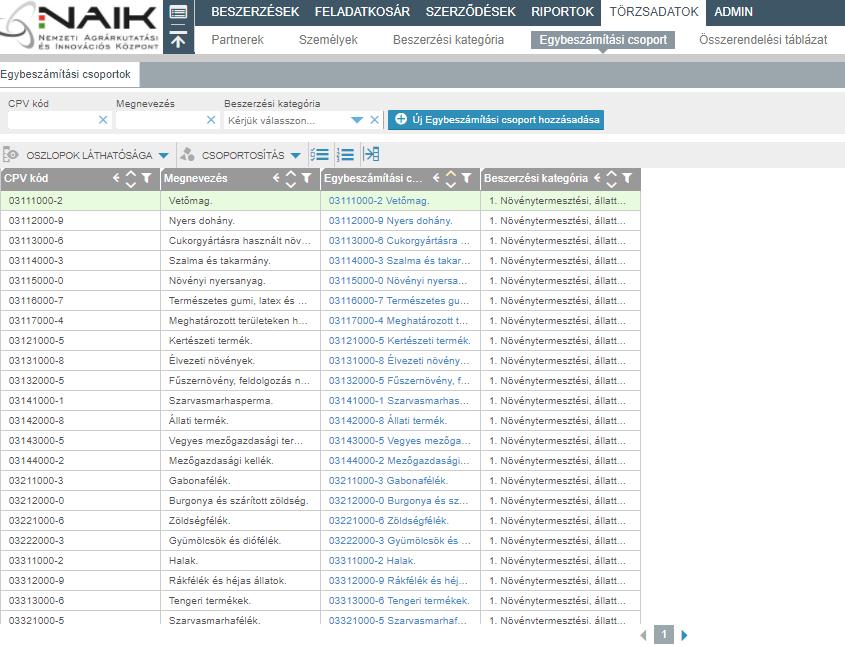The width and height of the screenshot is (845, 647).
Task: Go to next page arrow
Action: (x=684, y=635)
